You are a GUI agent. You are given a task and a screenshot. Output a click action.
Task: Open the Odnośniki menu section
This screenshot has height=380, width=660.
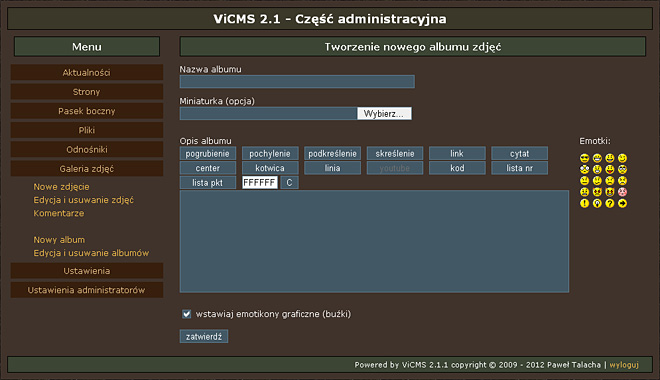pos(87,149)
